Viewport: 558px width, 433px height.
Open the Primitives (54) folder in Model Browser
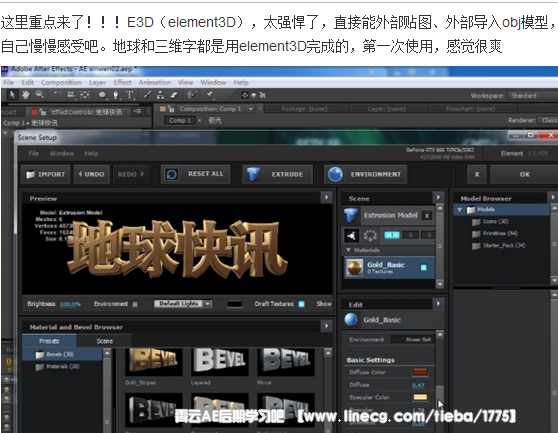[x=495, y=234]
